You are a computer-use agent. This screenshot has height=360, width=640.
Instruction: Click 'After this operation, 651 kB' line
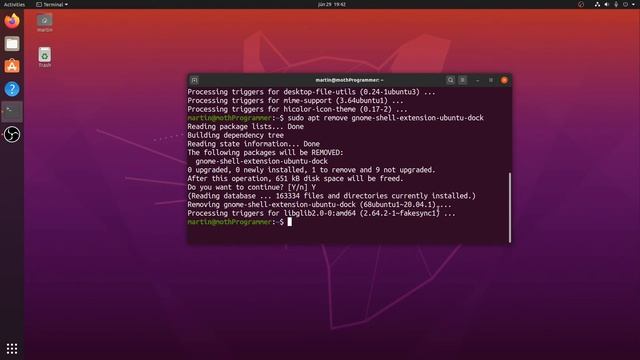pyautogui.click(x=295, y=178)
